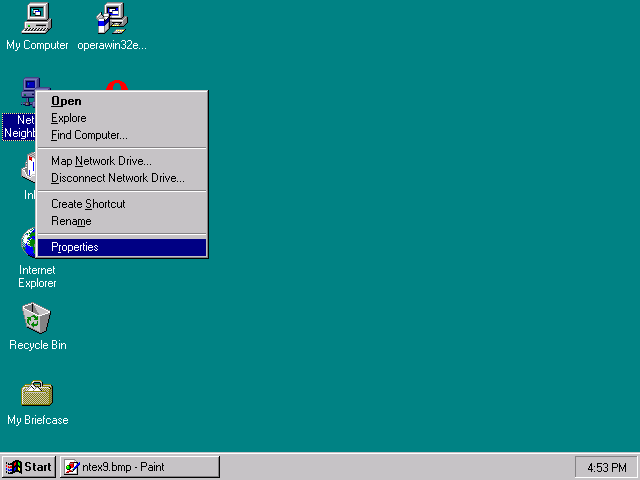Choose Explore in the context menu

click(122, 118)
